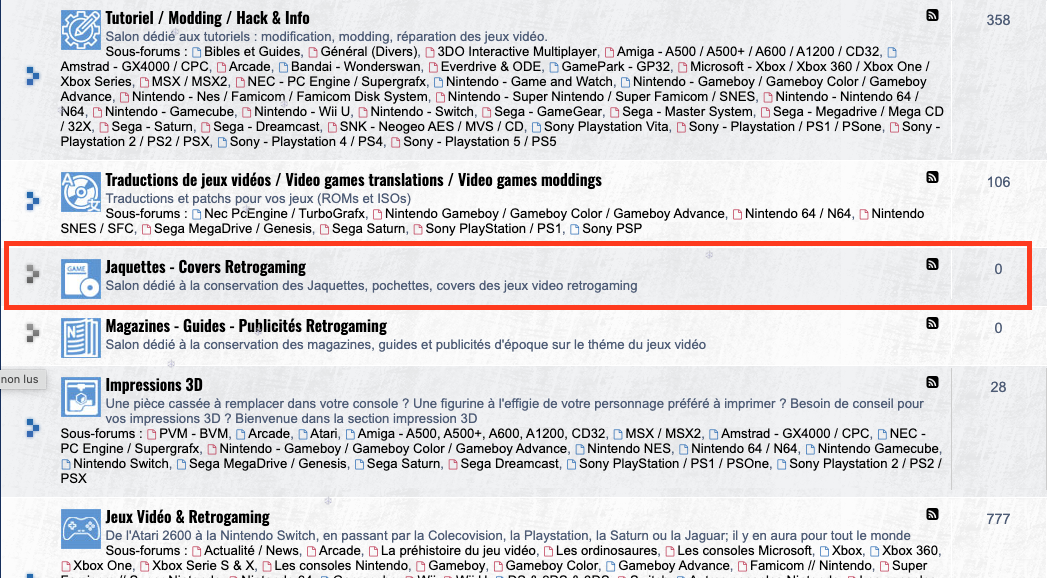Click description 'Salon dédié aux tutoriels'
1047x578 pixels.
point(327,36)
